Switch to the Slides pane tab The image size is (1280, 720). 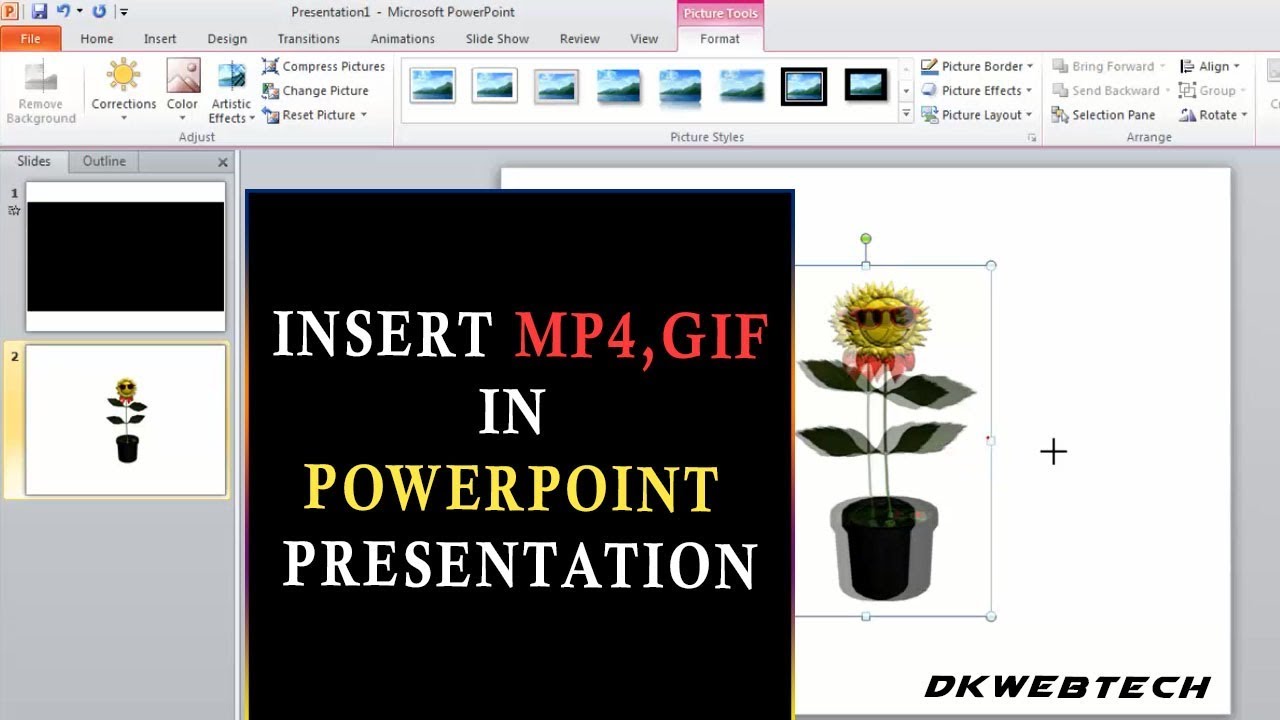(x=34, y=161)
